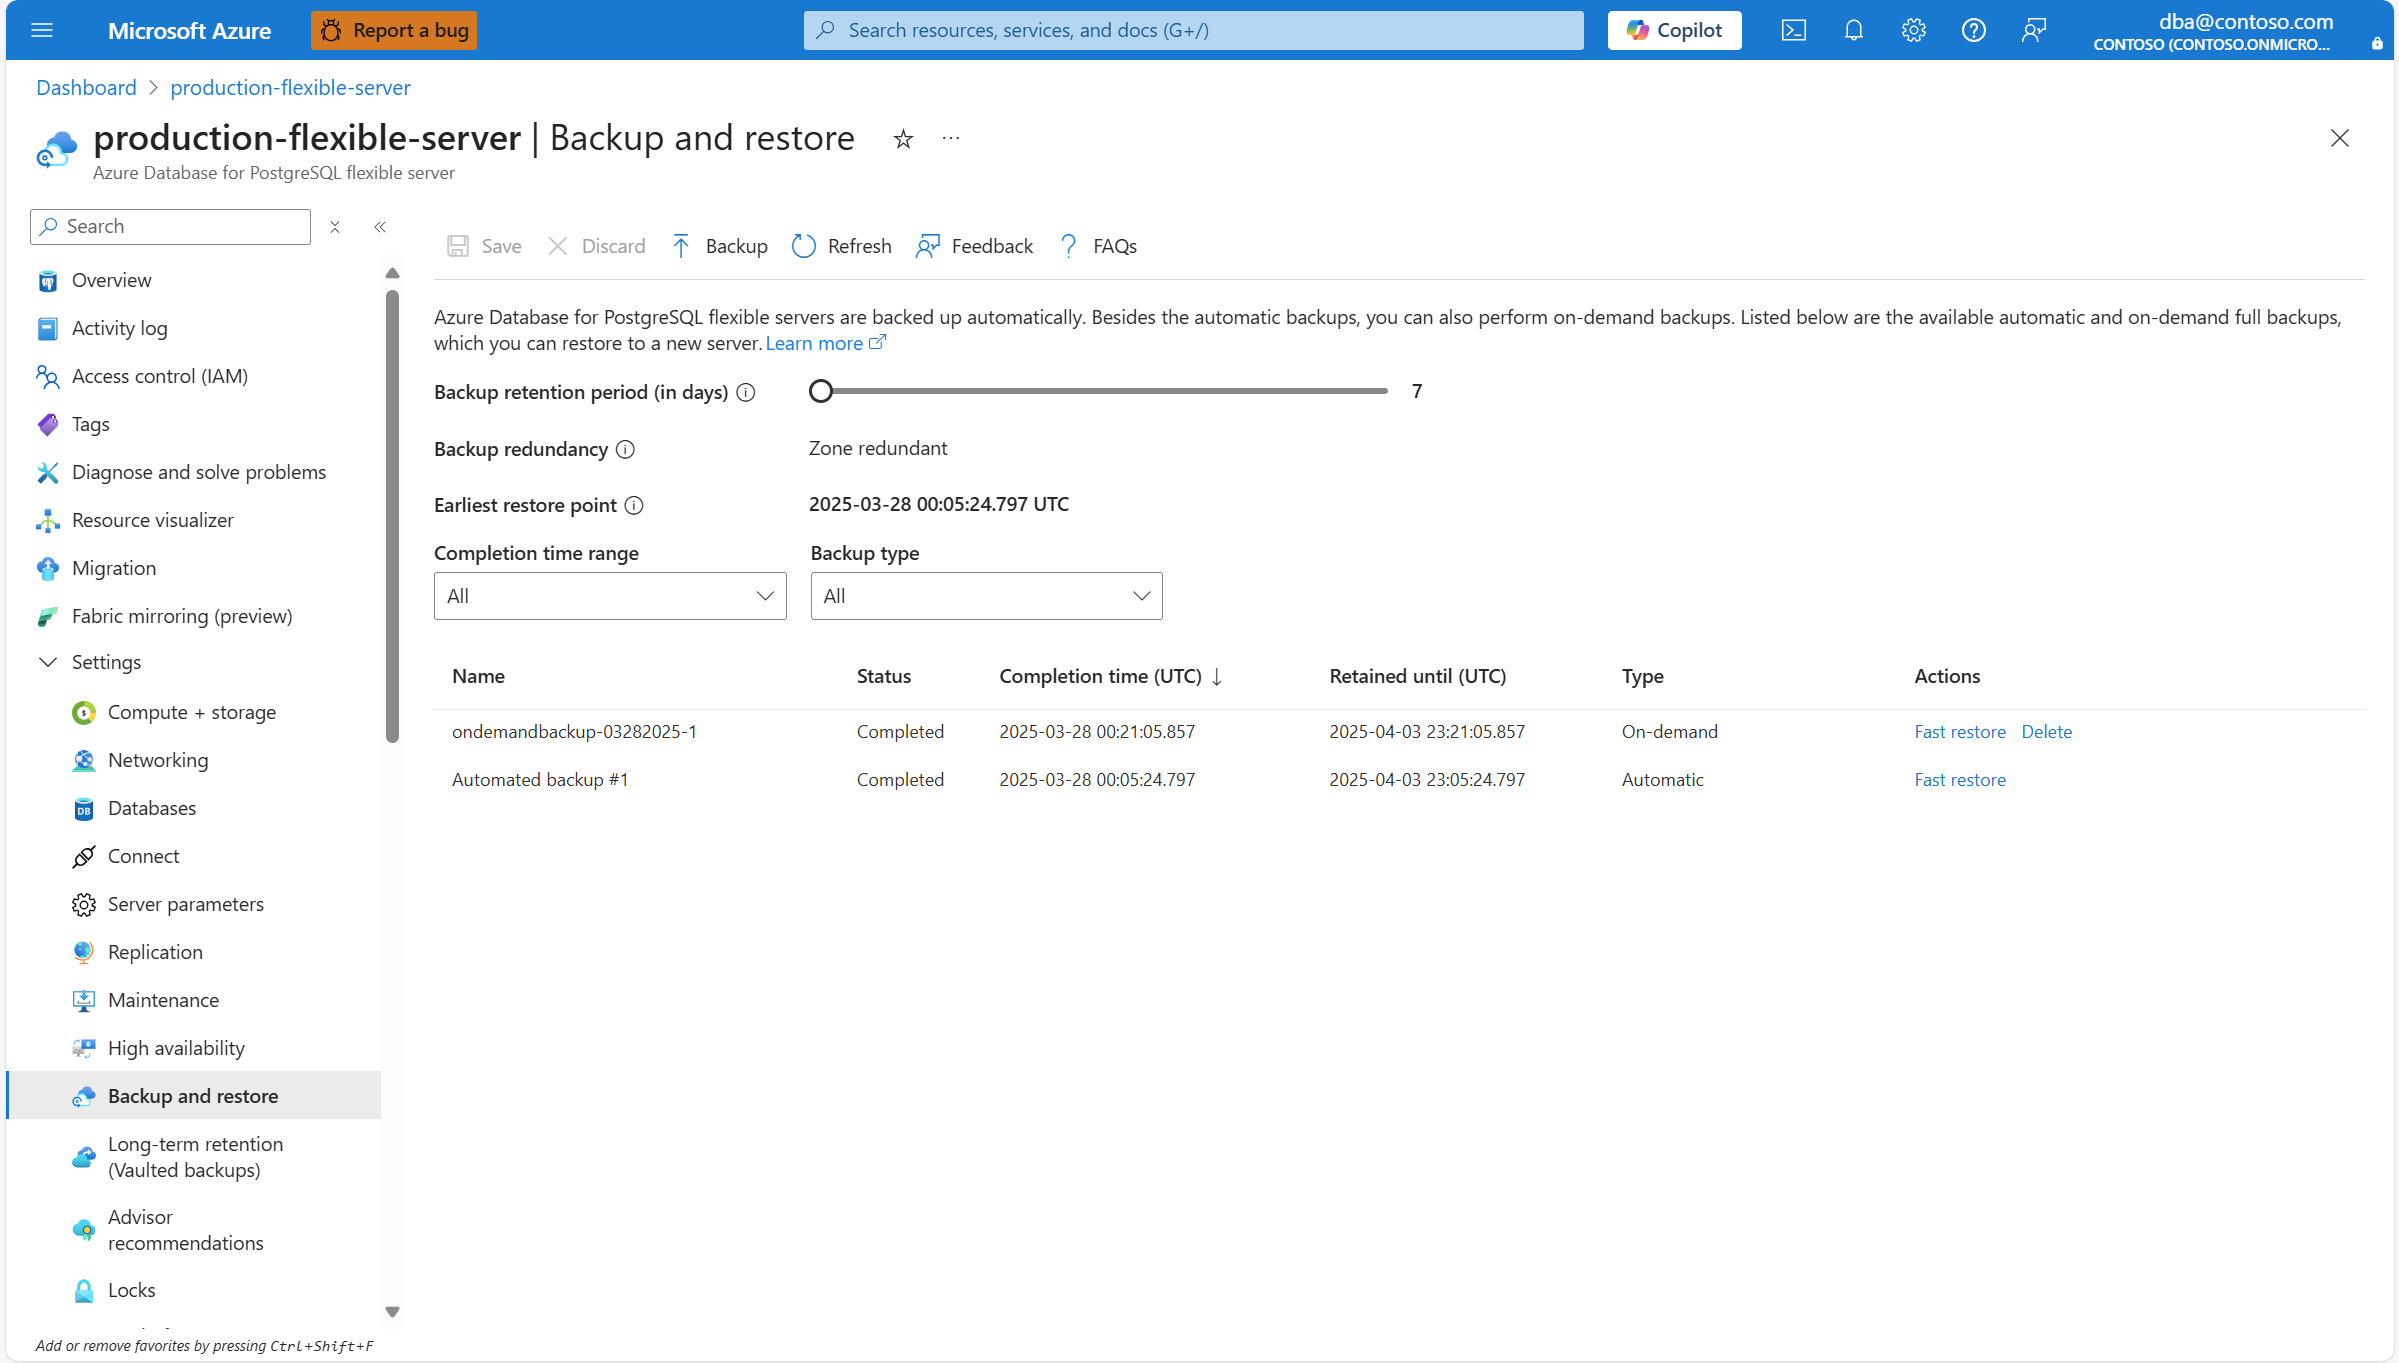Collapse the left sidebar menu
Screen dimensions: 2399x1363
[380, 227]
